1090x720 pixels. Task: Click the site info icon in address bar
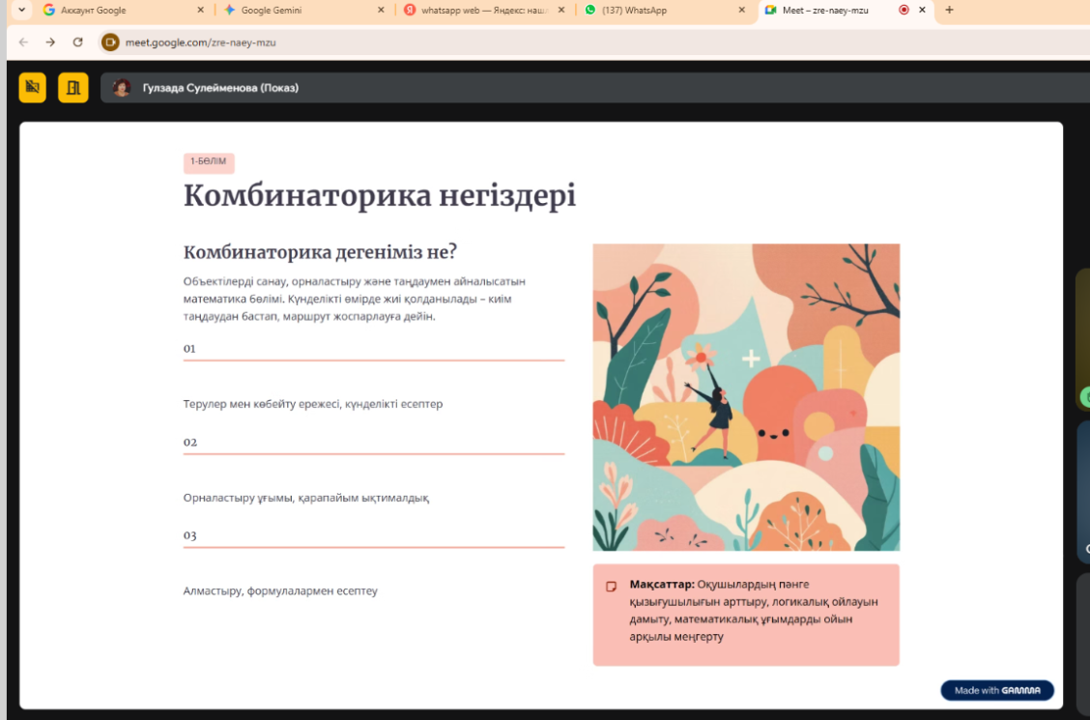[110, 43]
